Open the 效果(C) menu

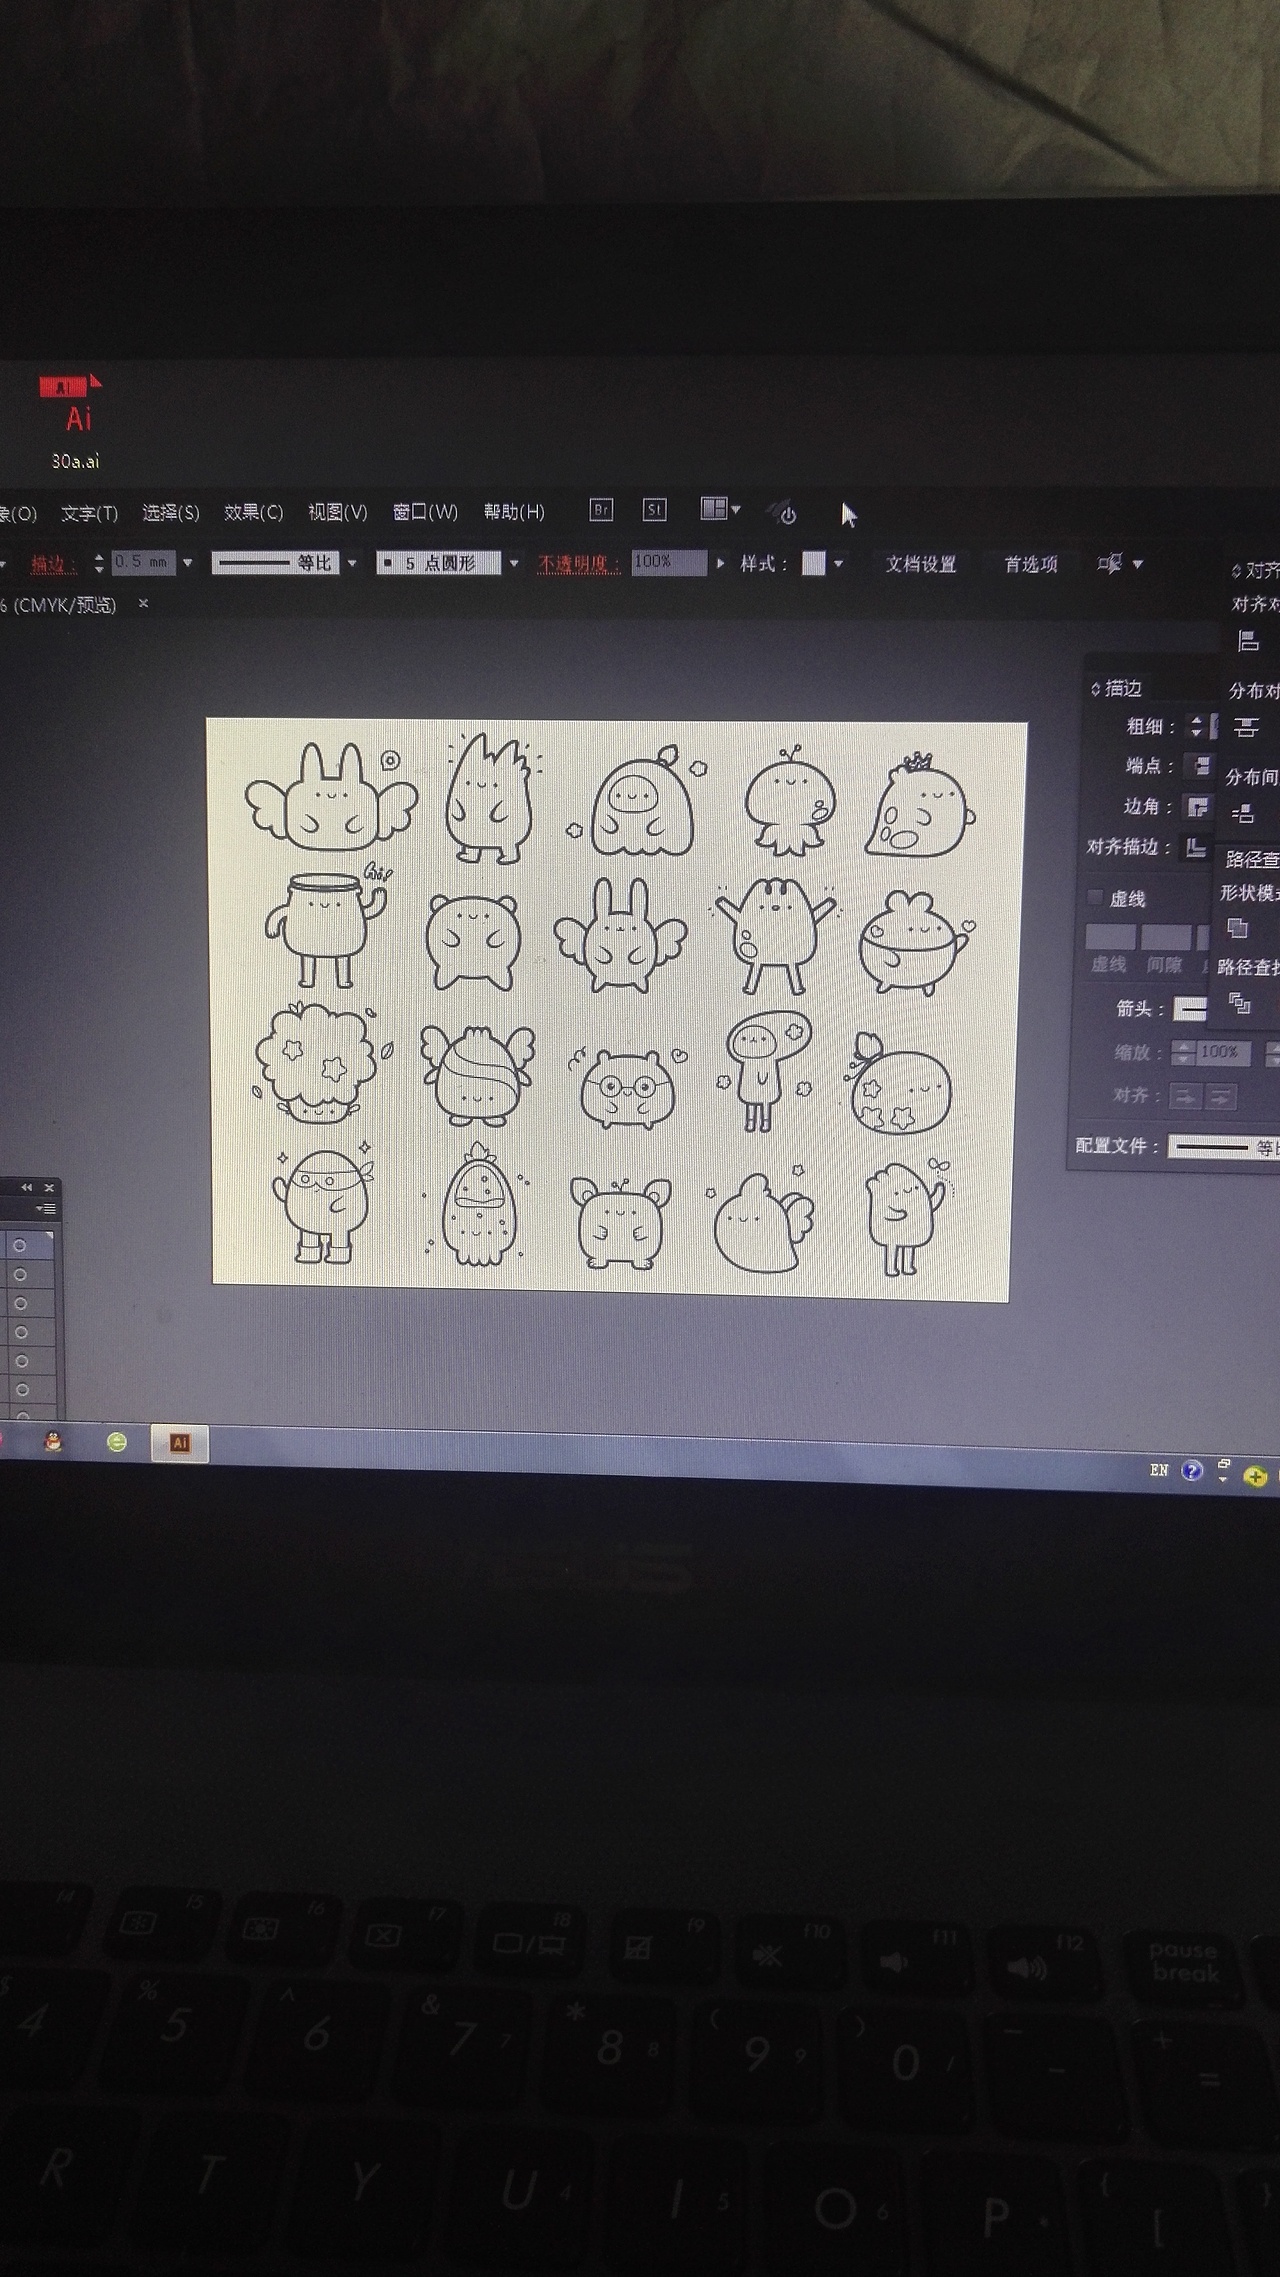(x=253, y=512)
